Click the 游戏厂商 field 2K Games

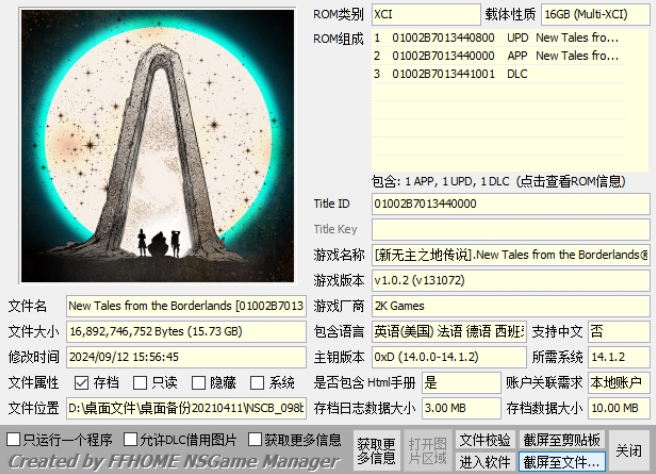click(511, 306)
